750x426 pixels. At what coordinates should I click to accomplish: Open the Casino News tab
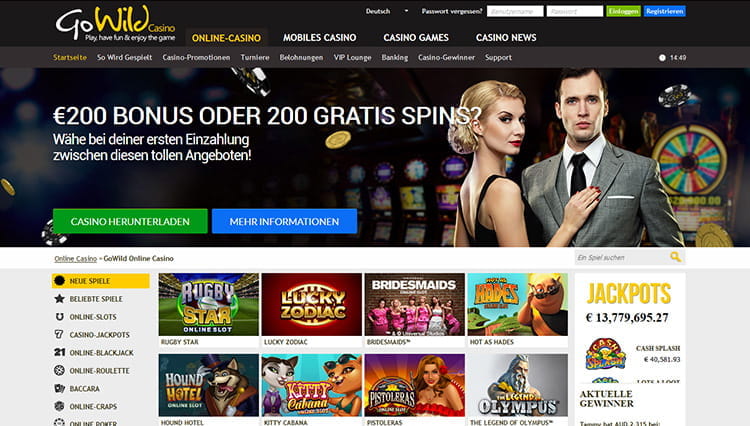[x=506, y=37]
